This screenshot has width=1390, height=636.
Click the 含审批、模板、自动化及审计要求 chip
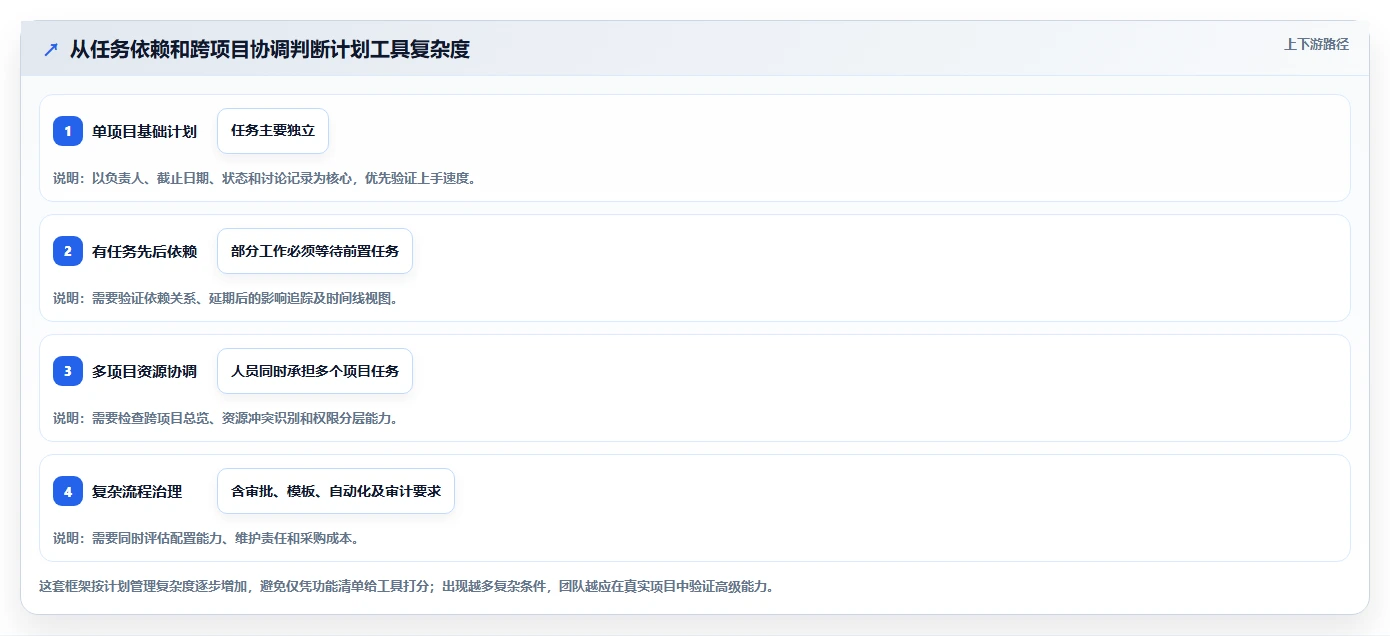[x=336, y=491]
